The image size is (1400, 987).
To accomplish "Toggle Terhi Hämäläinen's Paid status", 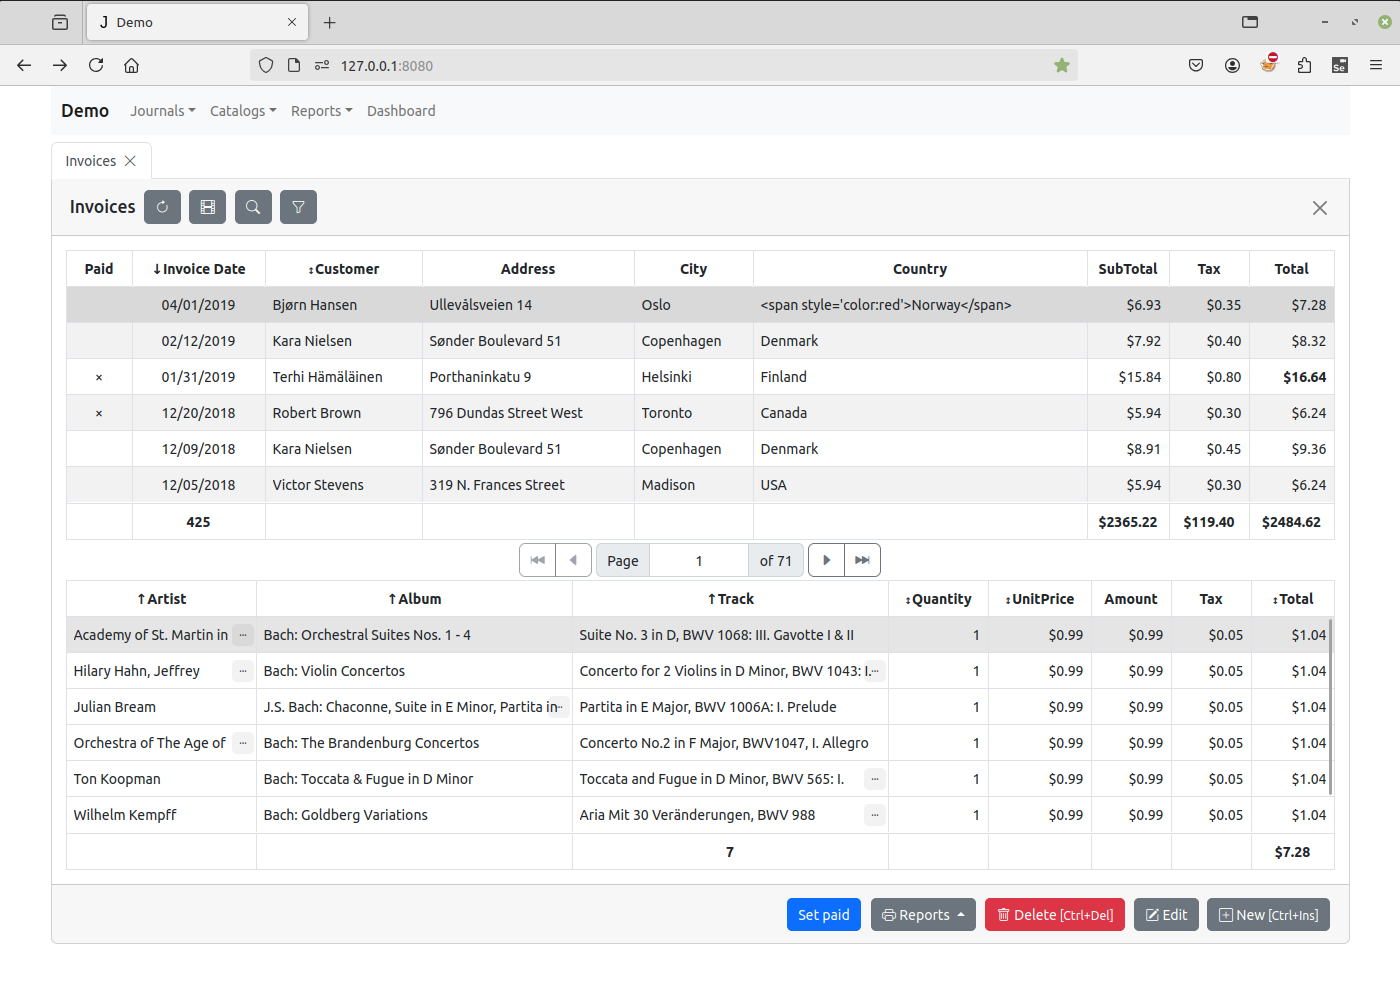I will (98, 376).
